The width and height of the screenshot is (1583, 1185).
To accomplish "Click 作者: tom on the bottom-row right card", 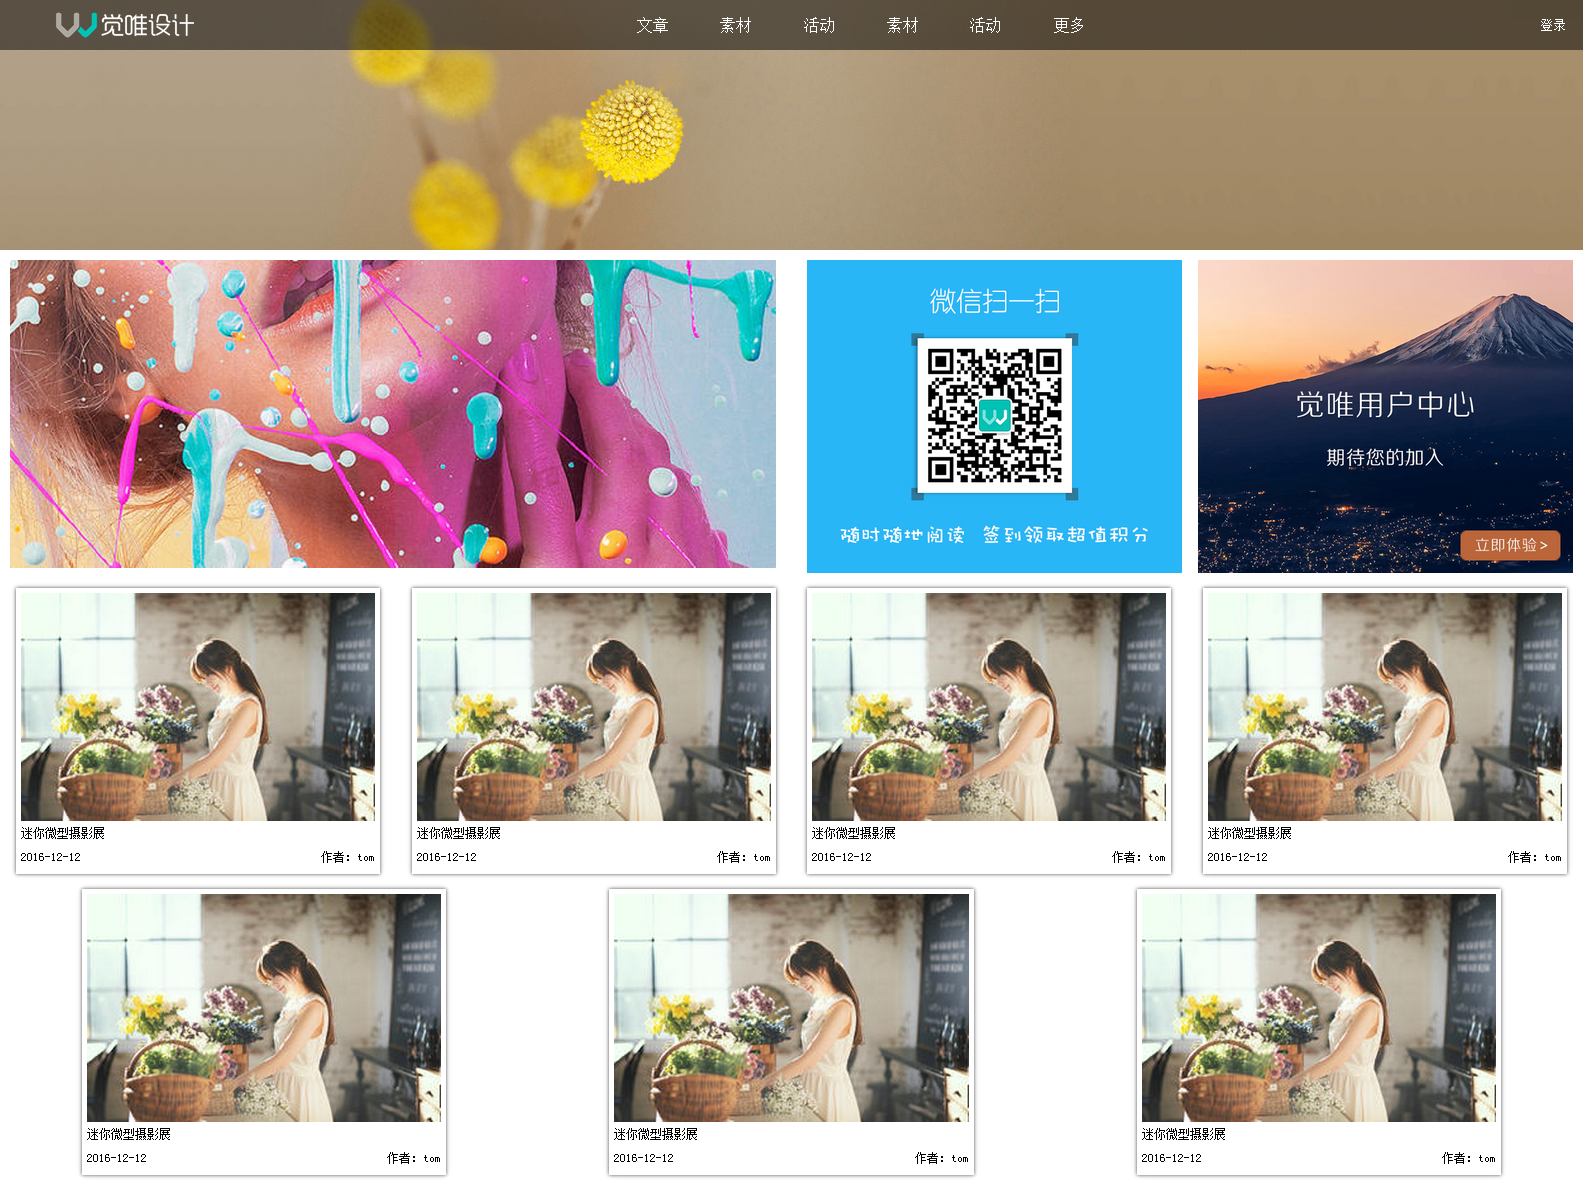I will (1468, 1158).
